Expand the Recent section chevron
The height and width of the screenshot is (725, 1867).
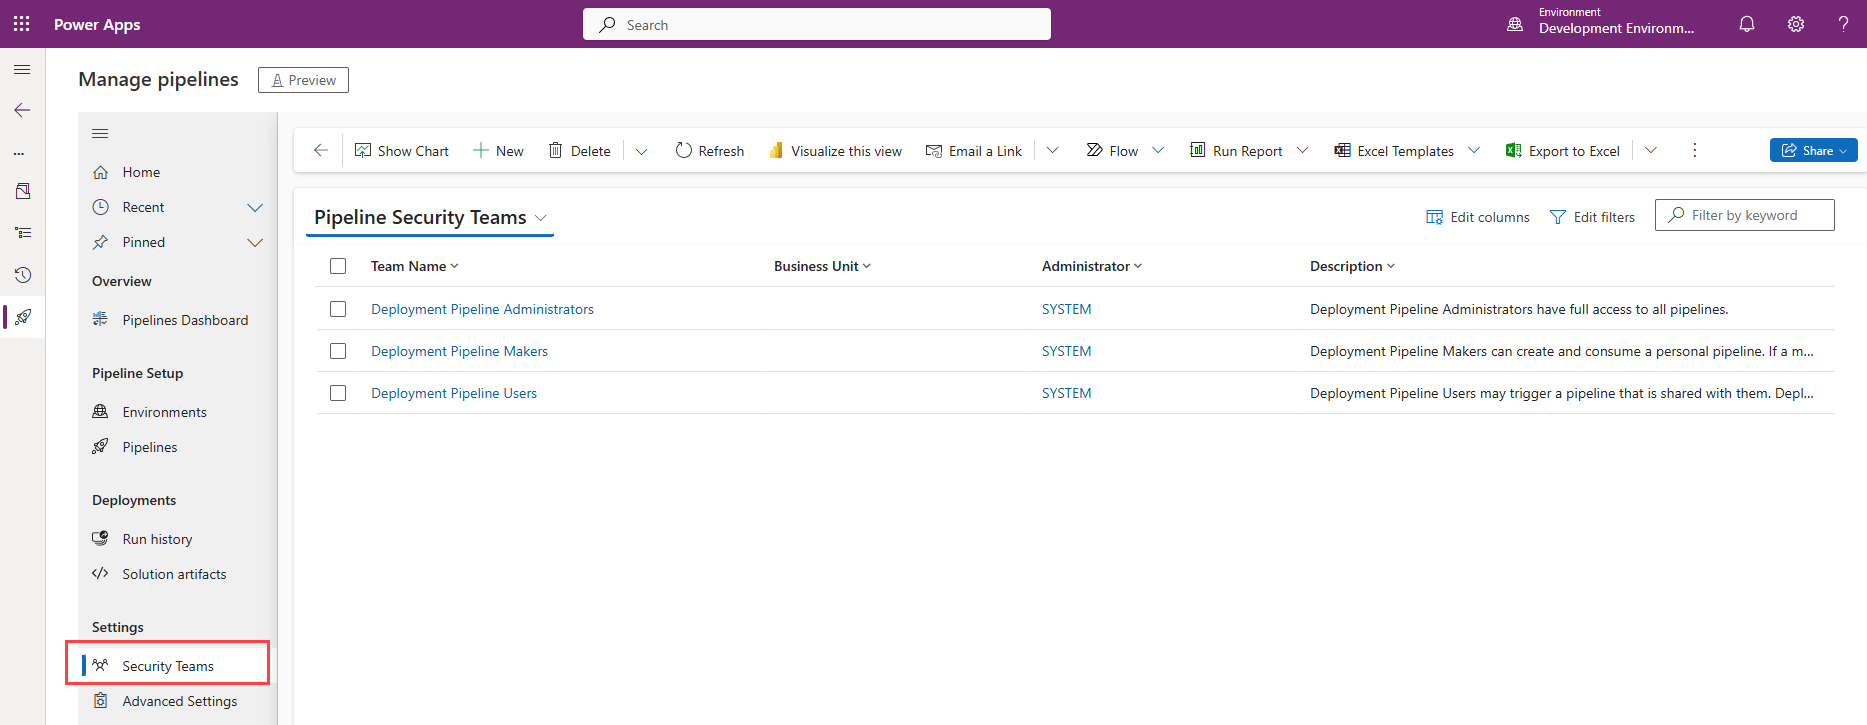[x=255, y=207]
